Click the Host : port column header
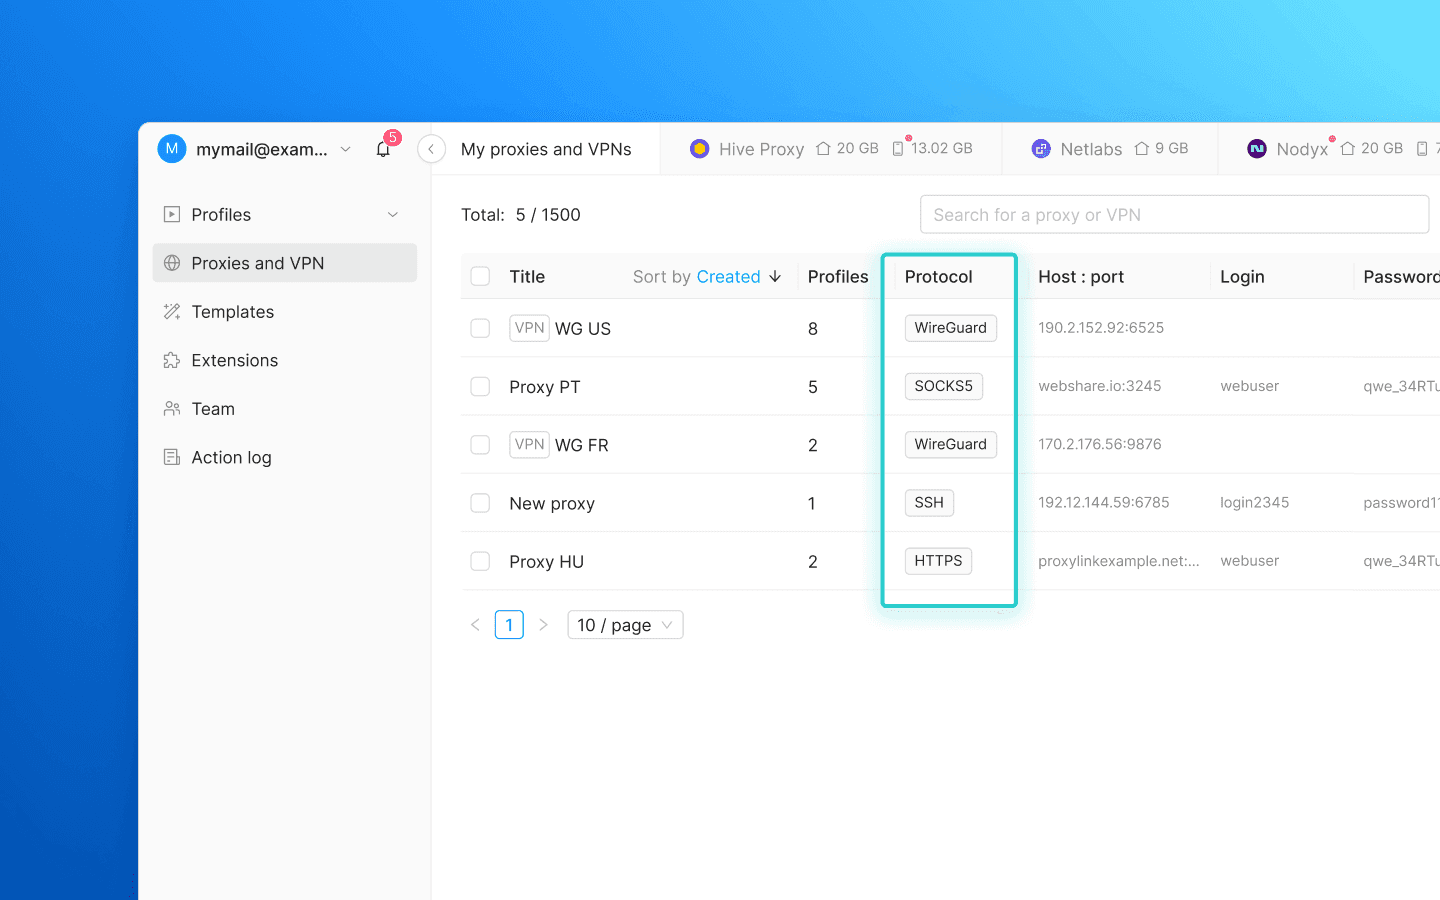This screenshot has height=900, width=1440. click(x=1081, y=277)
